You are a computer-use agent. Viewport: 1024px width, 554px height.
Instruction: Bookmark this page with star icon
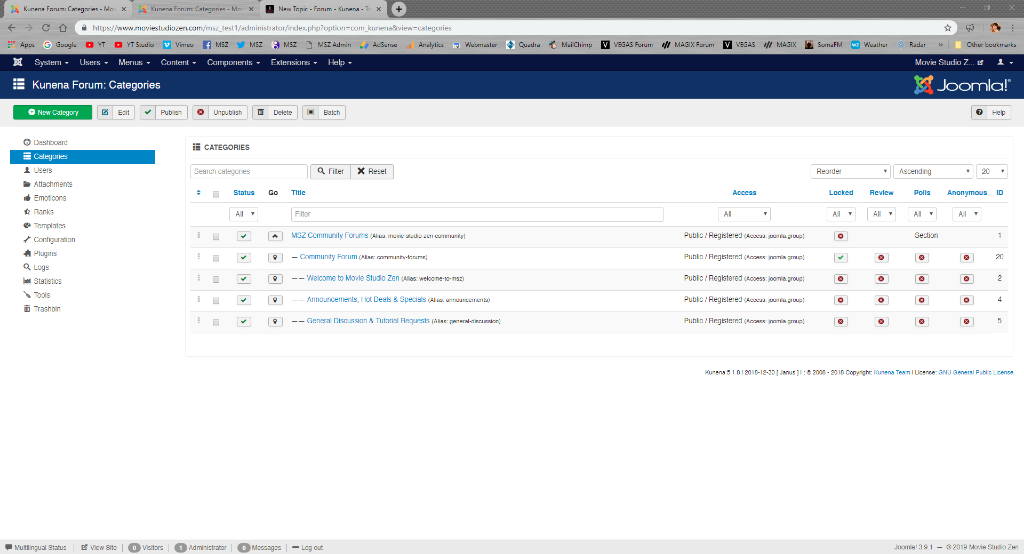pos(948,28)
